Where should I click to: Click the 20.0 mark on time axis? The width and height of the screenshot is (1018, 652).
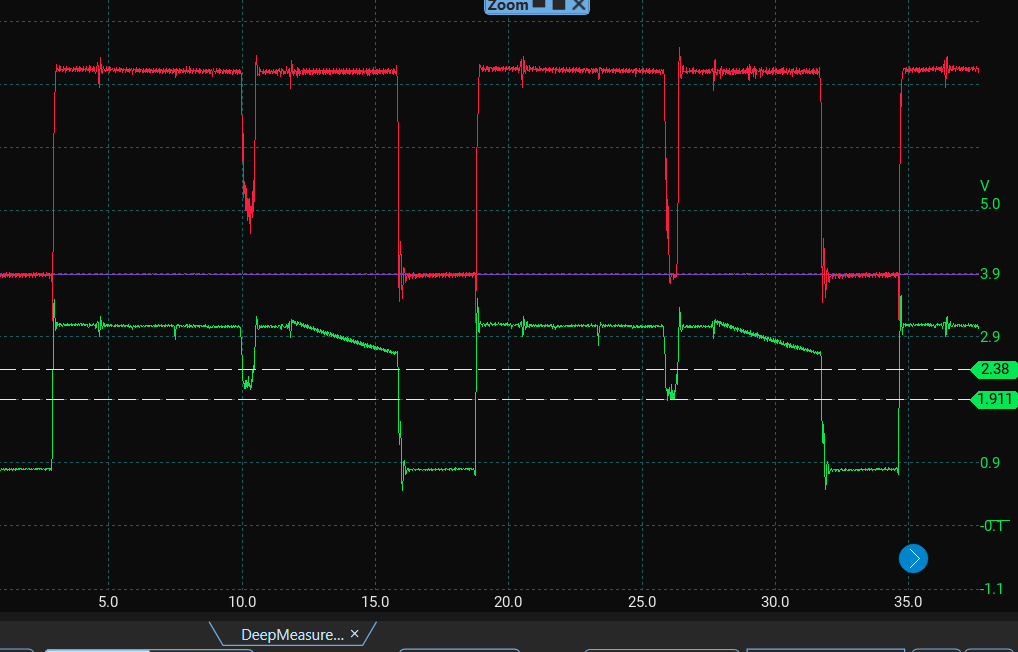pos(508,602)
